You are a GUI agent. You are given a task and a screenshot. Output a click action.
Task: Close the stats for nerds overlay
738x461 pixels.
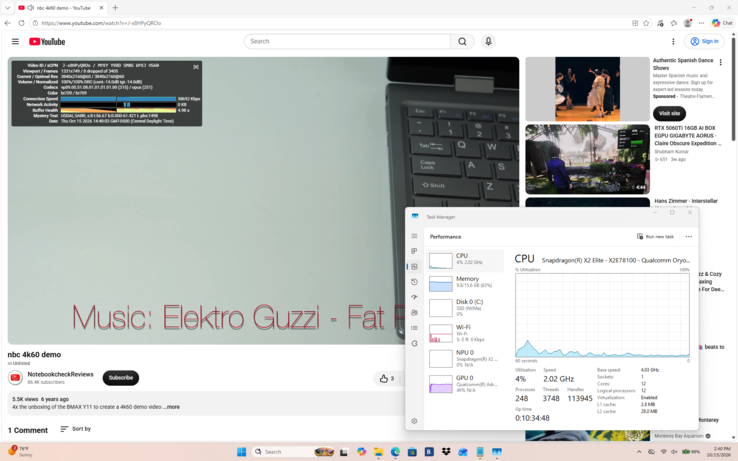pos(196,67)
